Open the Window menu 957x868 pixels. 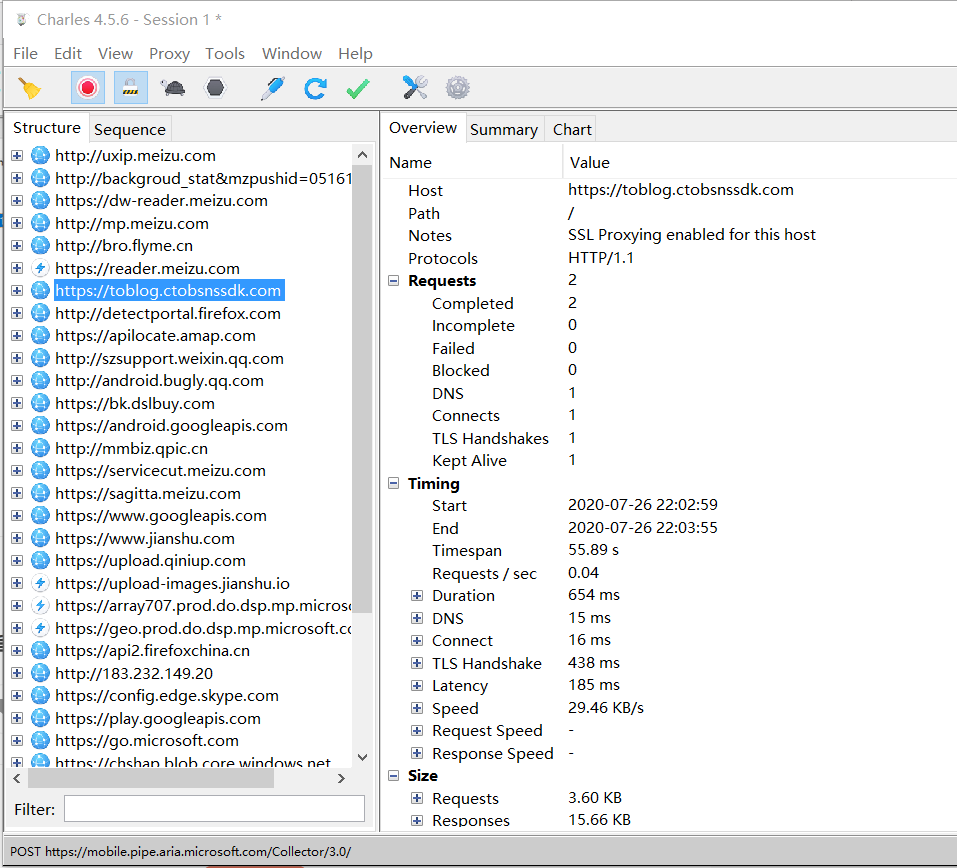(x=292, y=54)
